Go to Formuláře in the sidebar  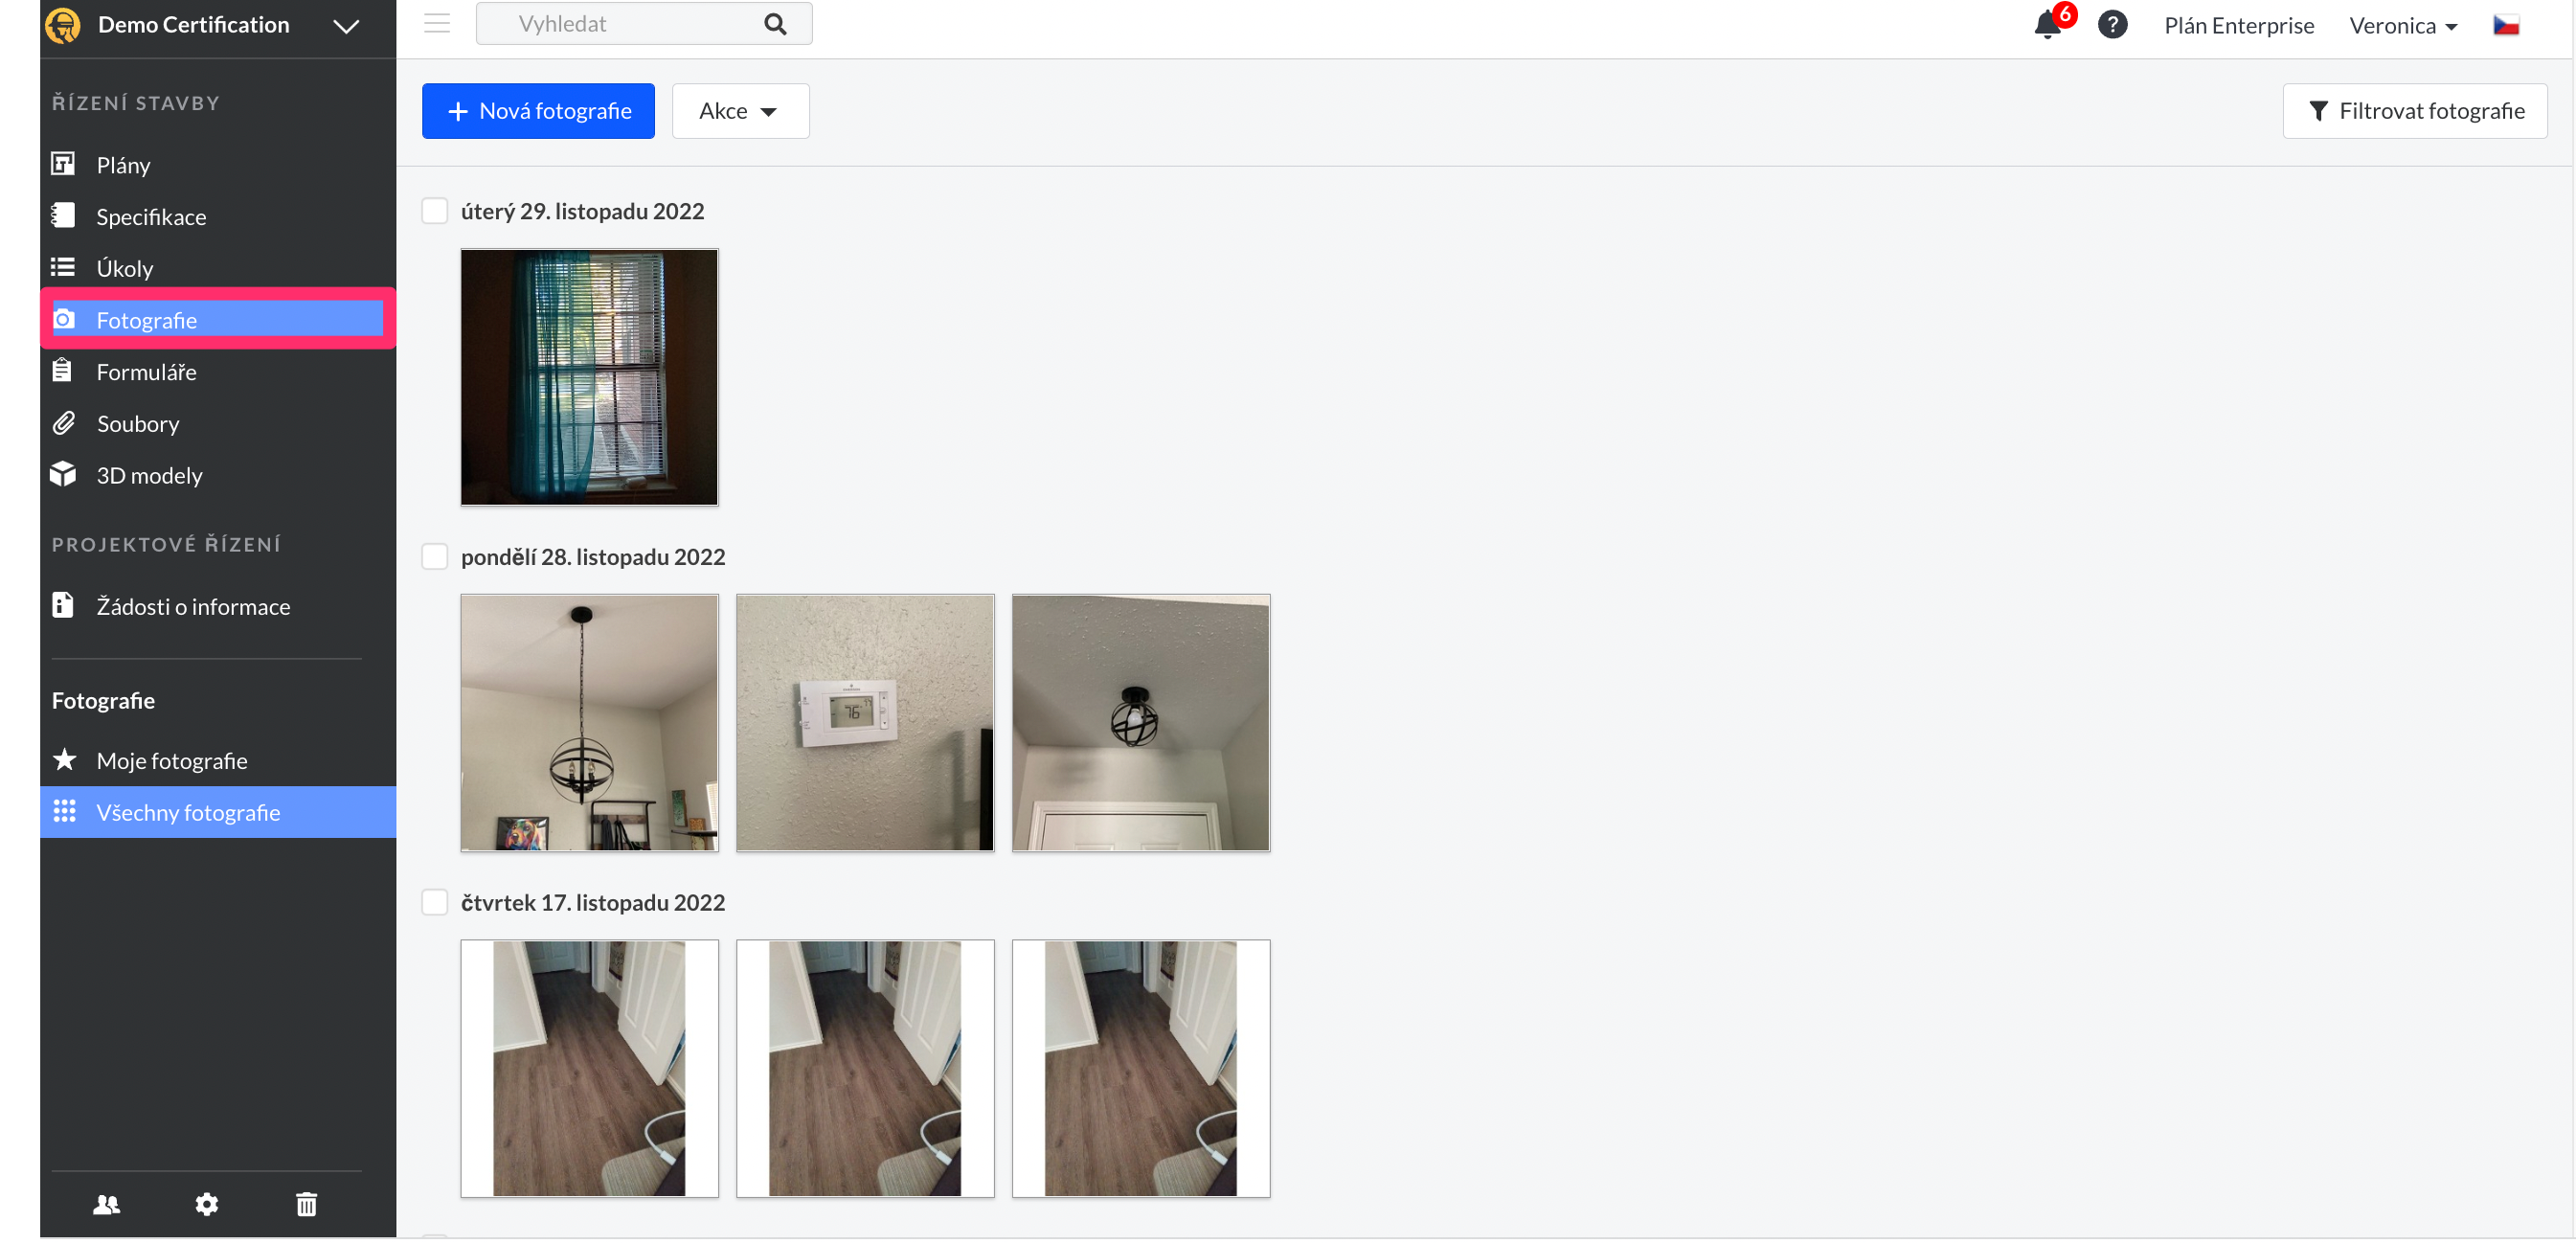click(147, 372)
